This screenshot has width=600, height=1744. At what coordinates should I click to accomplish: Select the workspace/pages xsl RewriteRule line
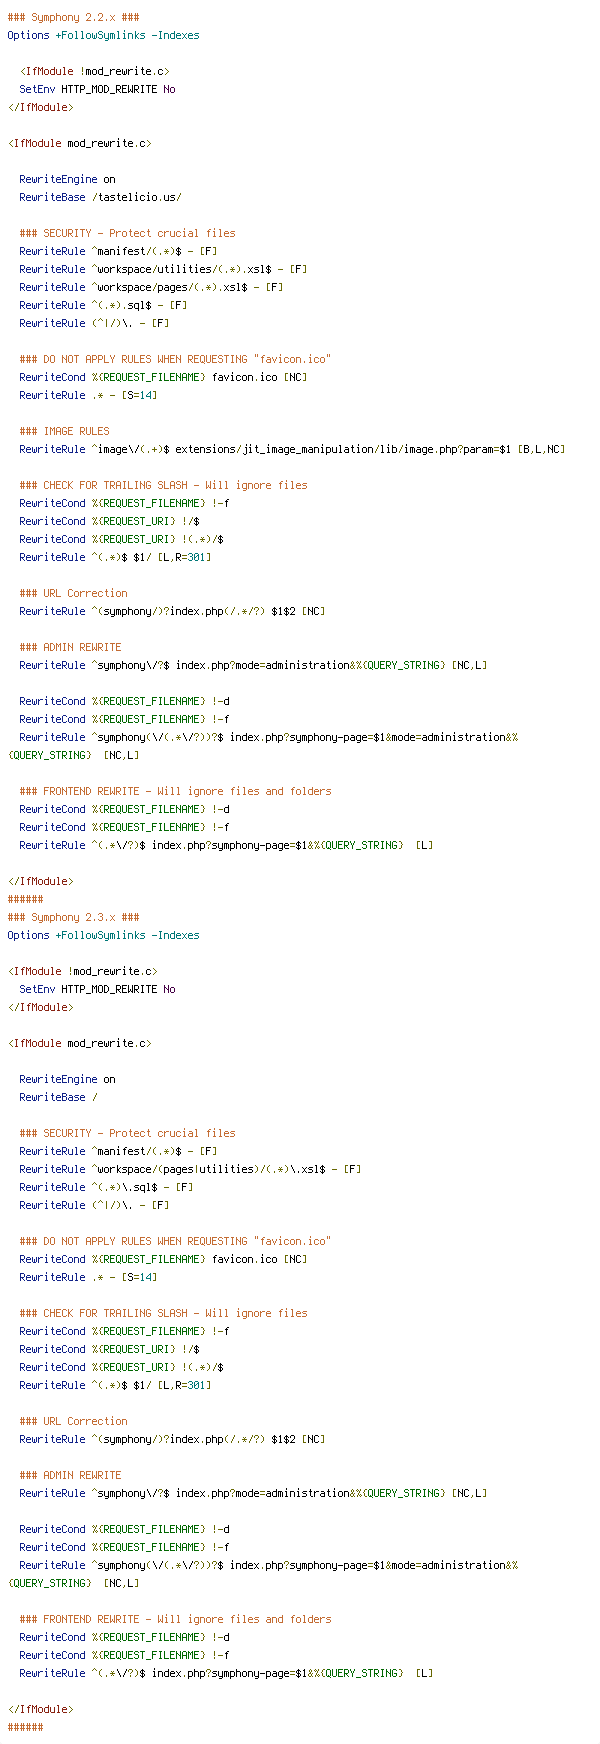151,287
